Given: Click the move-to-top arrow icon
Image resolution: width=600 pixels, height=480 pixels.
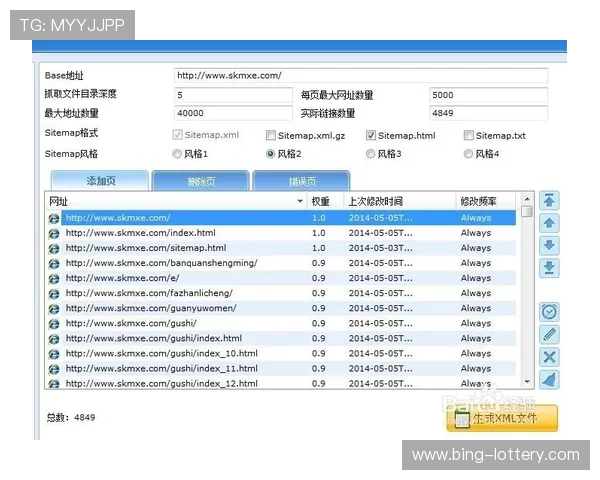Looking at the screenshot, I should click(x=549, y=201).
